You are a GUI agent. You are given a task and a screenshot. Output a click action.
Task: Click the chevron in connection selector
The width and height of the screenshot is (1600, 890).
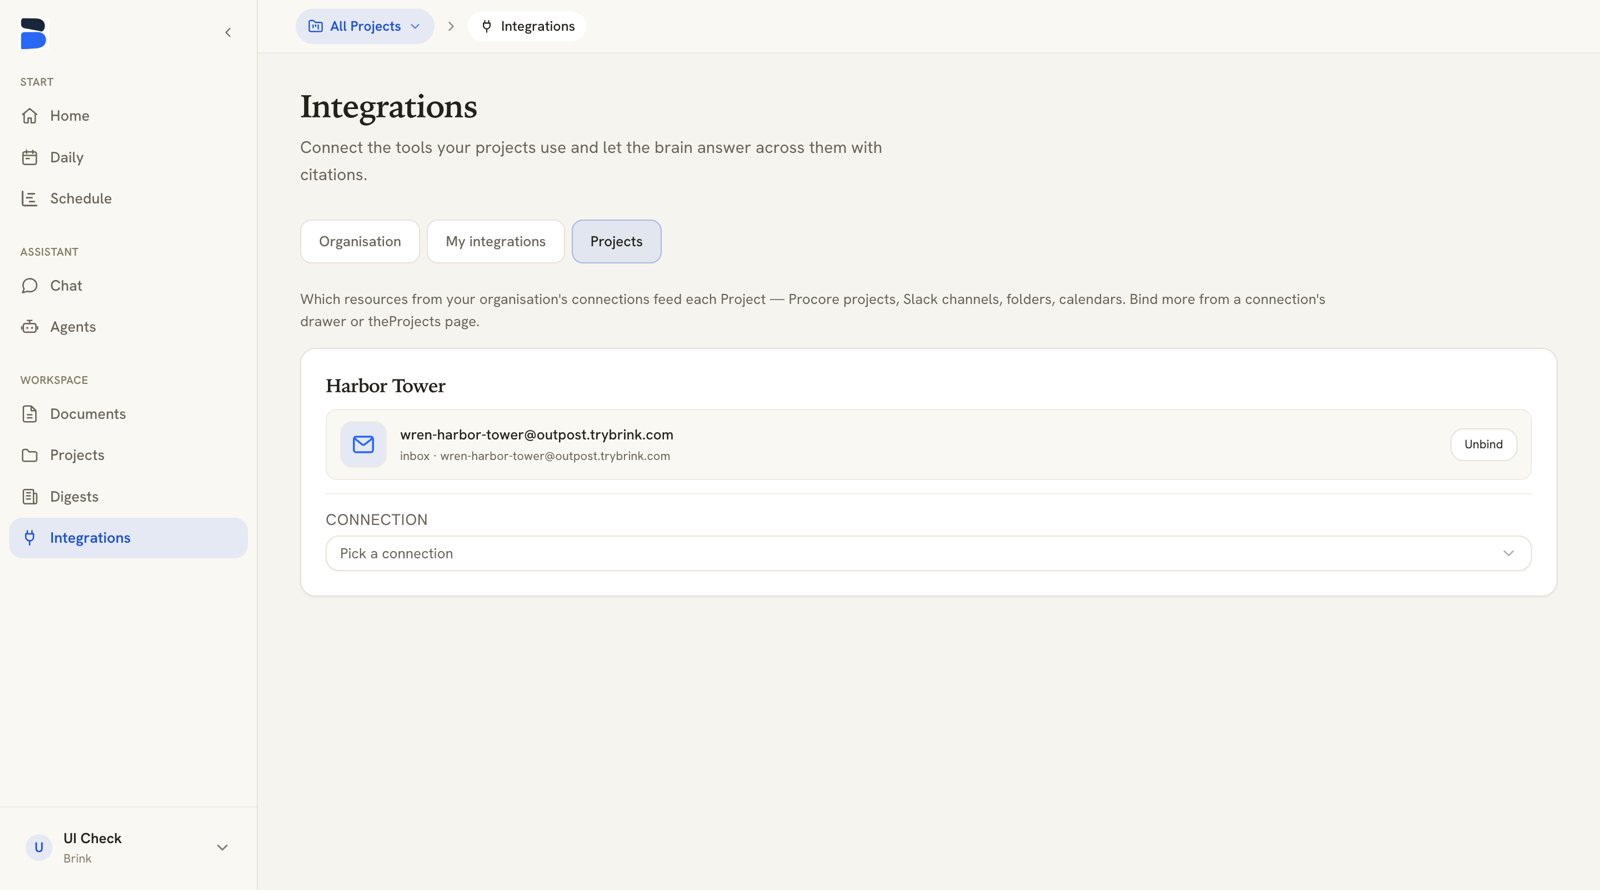coord(1508,553)
